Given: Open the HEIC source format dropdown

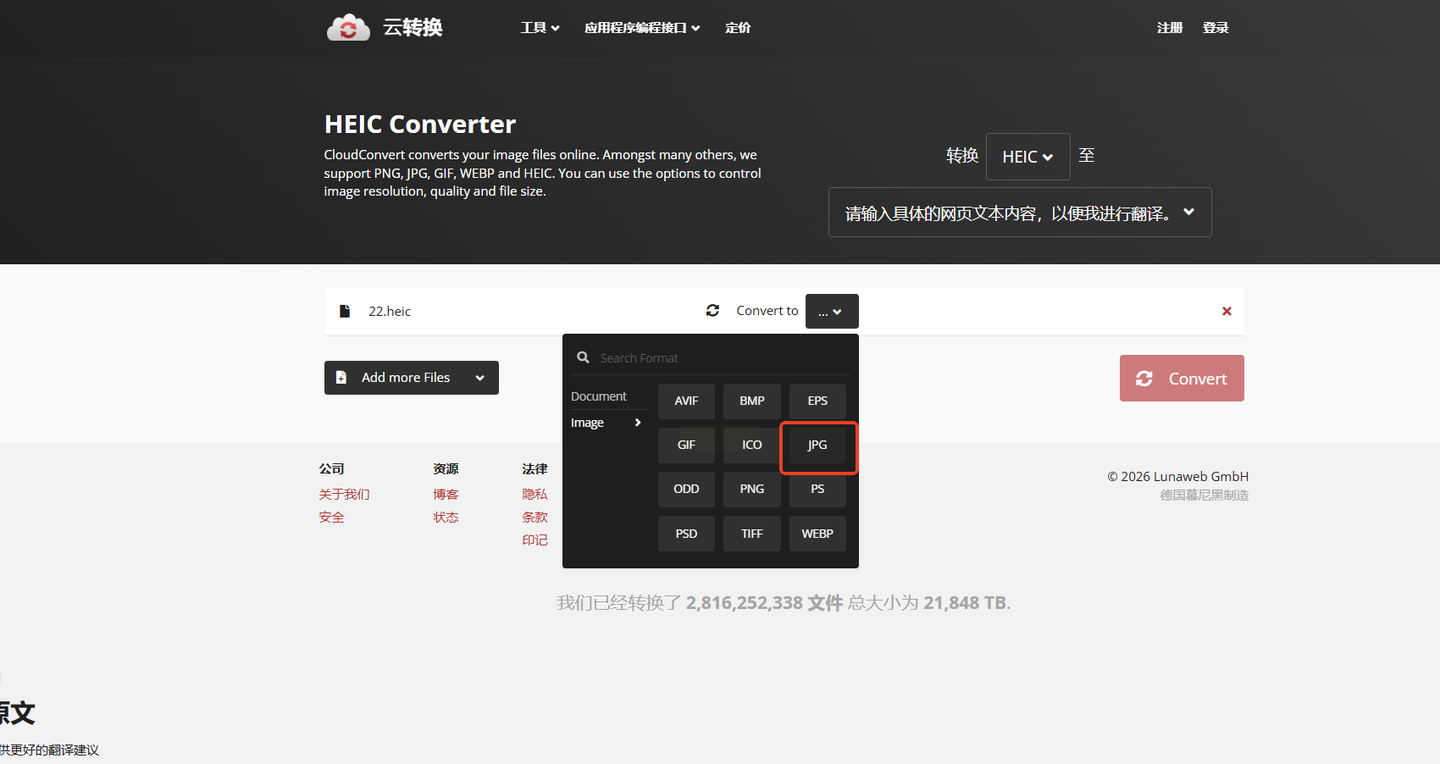Looking at the screenshot, I should click(1028, 156).
